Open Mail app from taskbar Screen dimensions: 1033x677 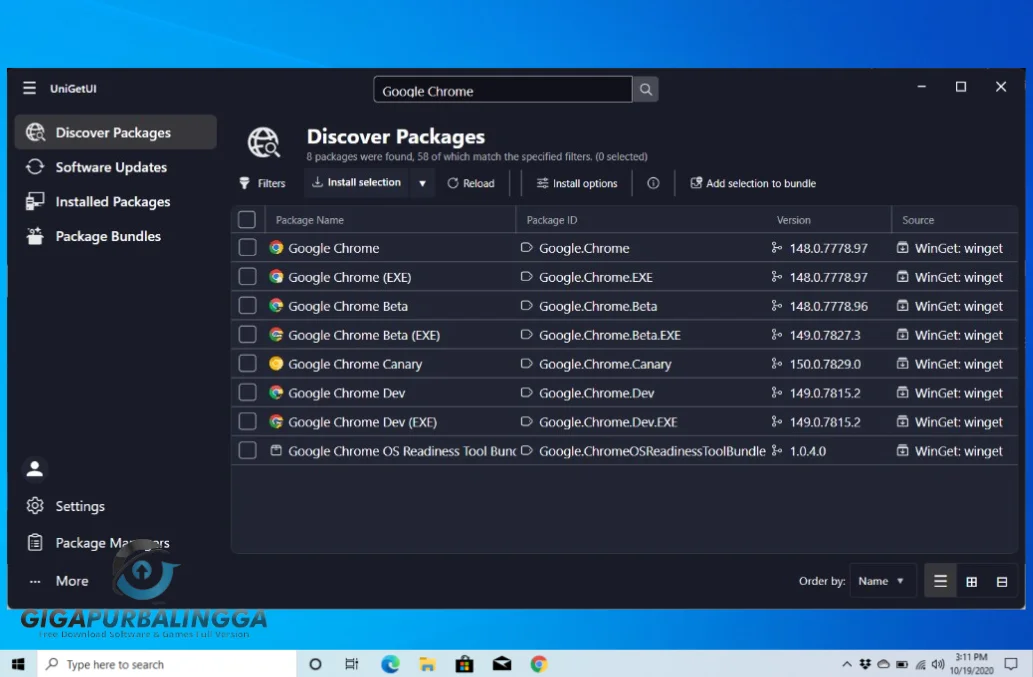[502, 664]
